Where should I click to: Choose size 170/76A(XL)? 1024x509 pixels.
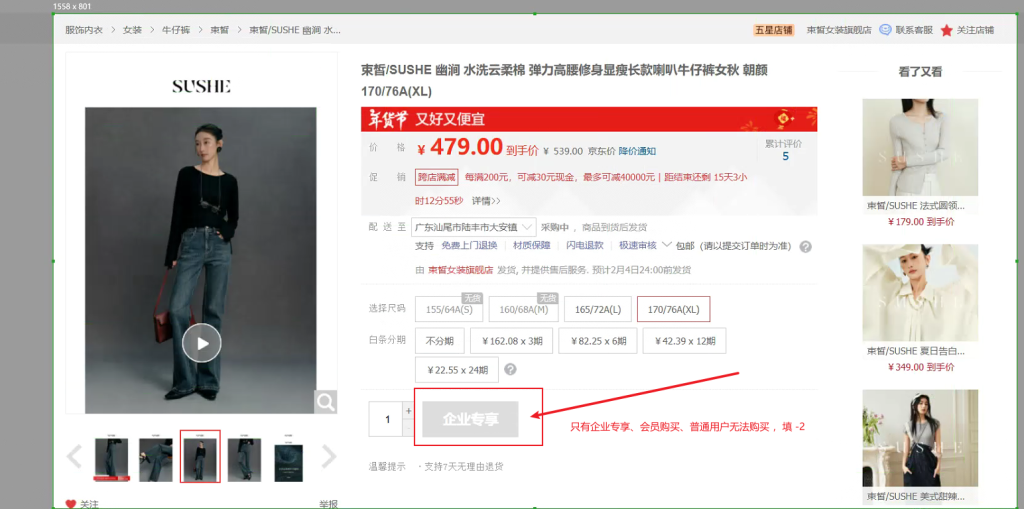click(x=673, y=309)
